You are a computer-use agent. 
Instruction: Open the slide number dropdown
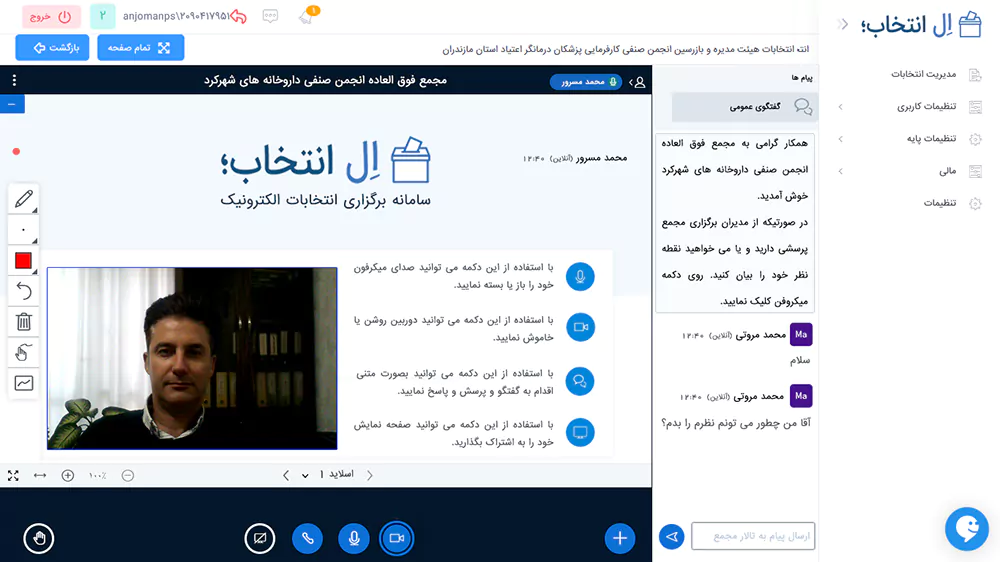coord(305,475)
